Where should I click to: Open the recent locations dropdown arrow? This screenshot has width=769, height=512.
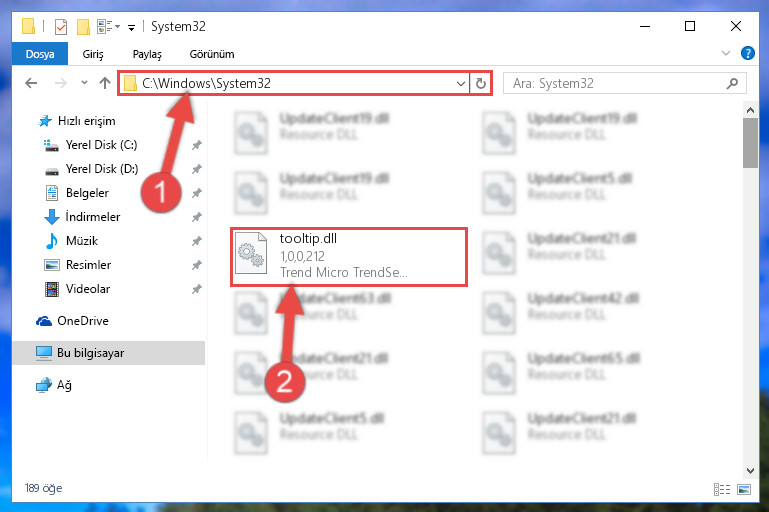pos(84,83)
